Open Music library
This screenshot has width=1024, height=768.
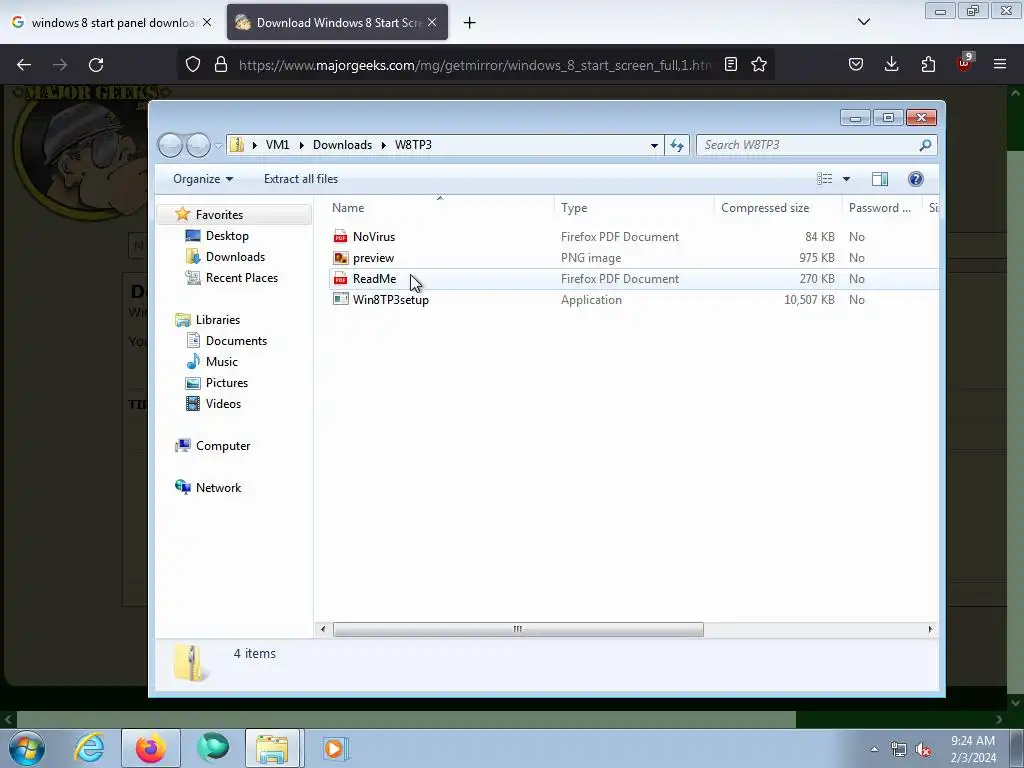221,362
